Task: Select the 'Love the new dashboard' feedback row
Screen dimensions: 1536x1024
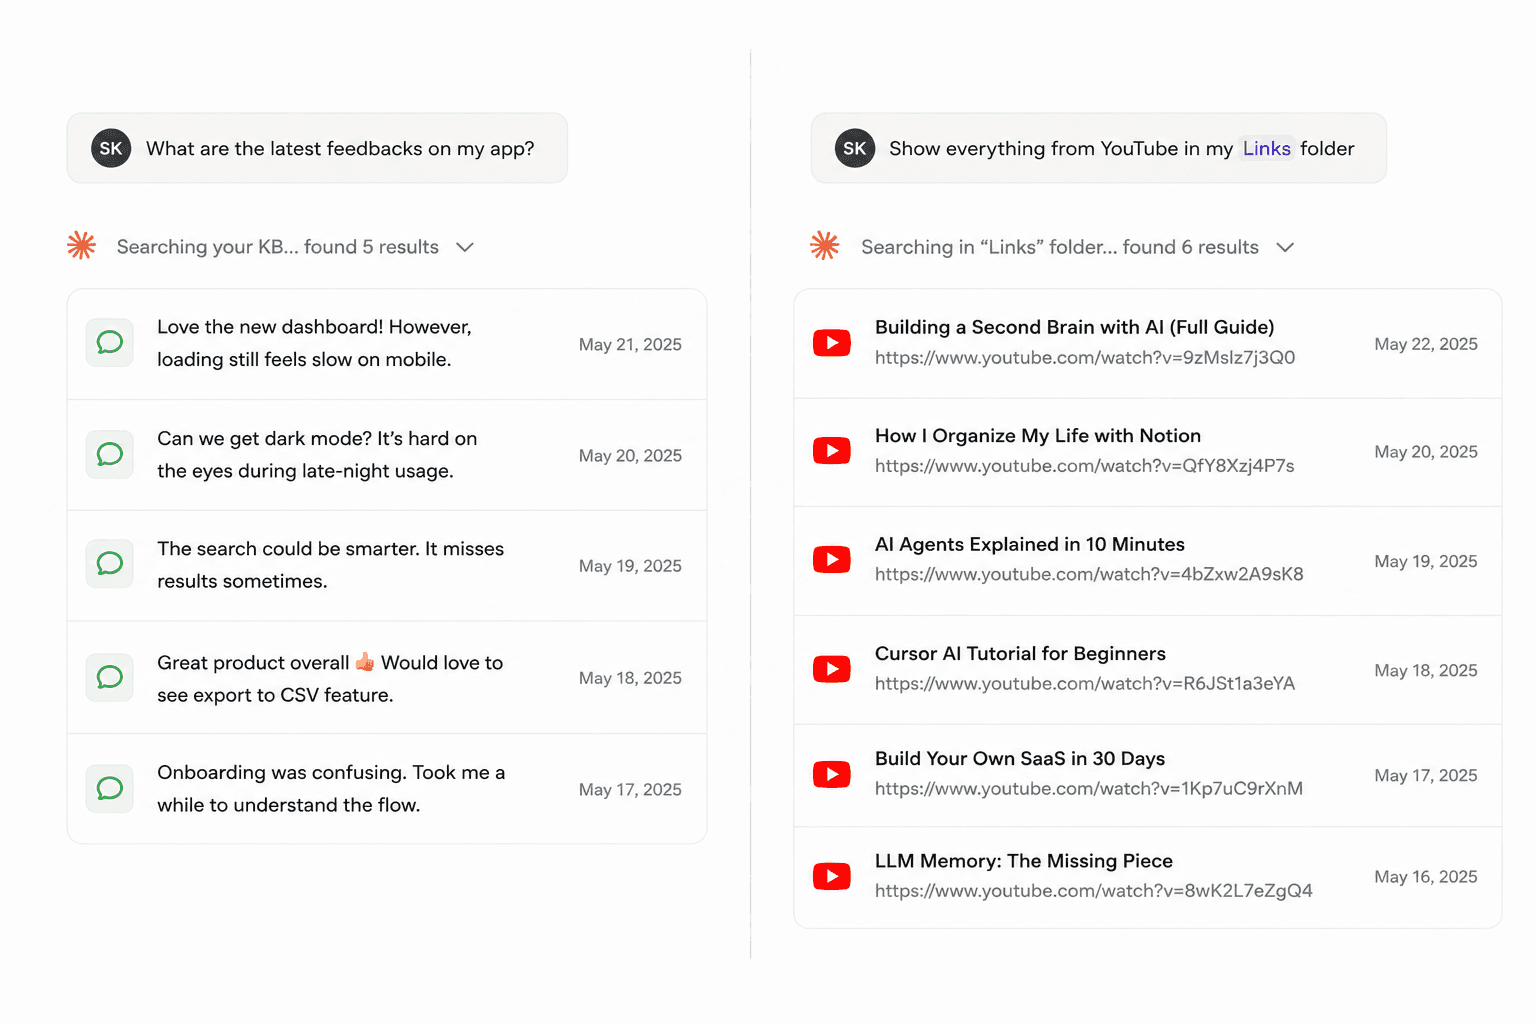Action: [x=387, y=344]
